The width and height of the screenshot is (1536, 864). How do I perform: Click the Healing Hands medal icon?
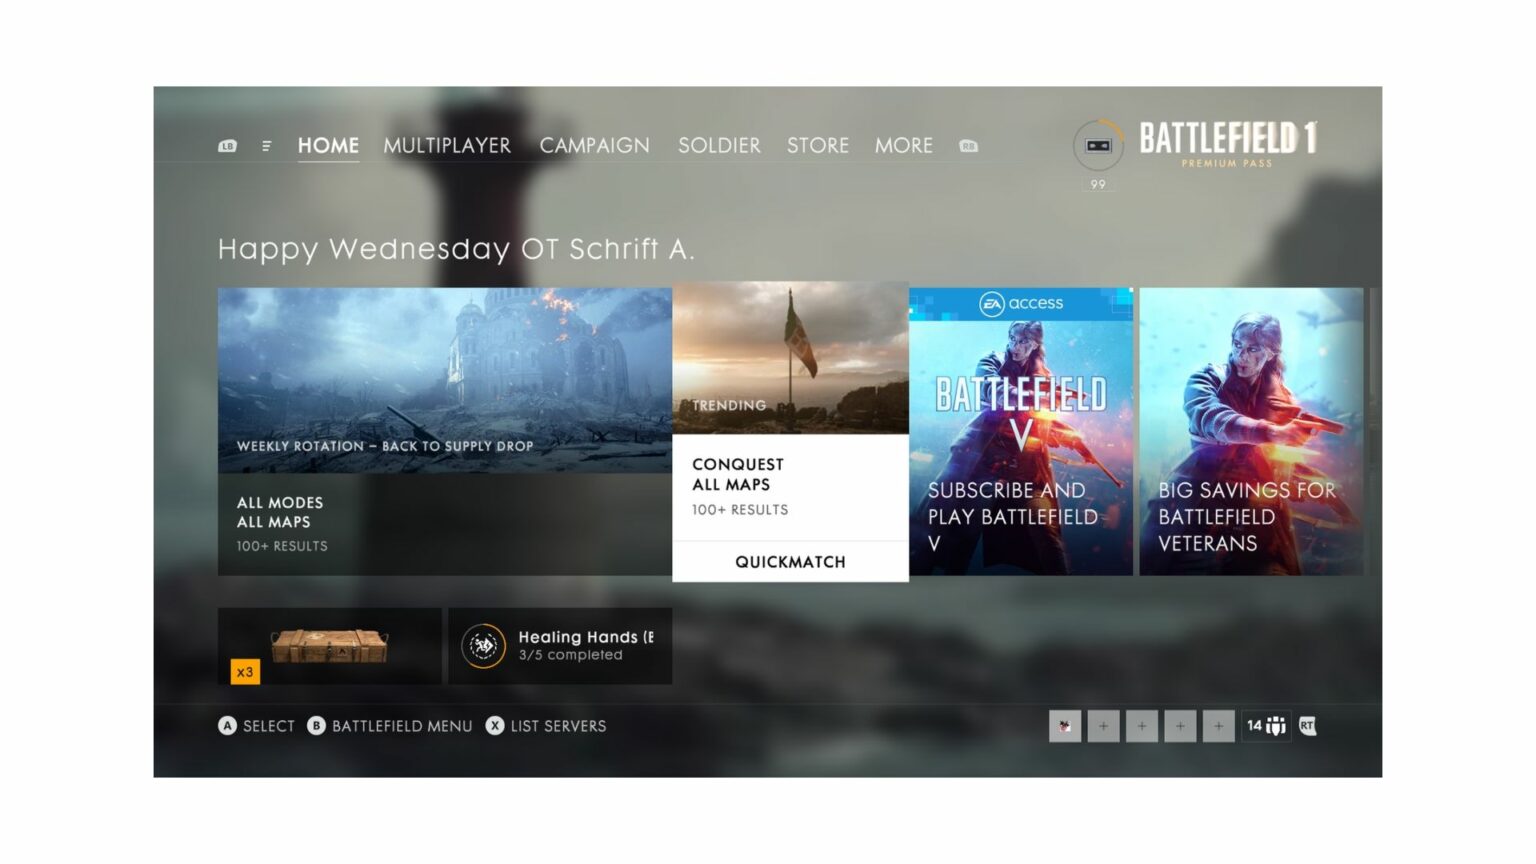483,646
